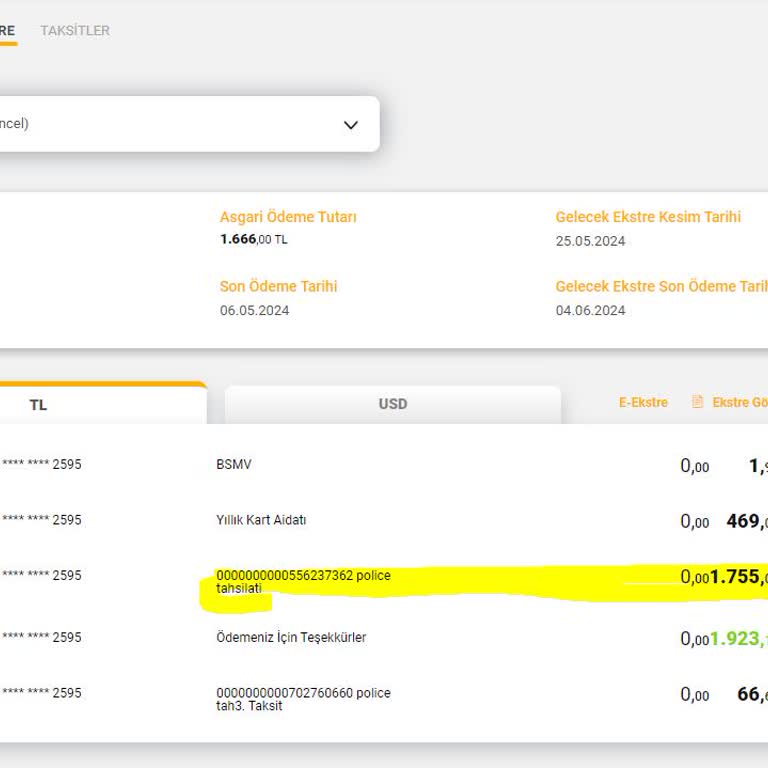Open the statement period combo box

coord(180,124)
